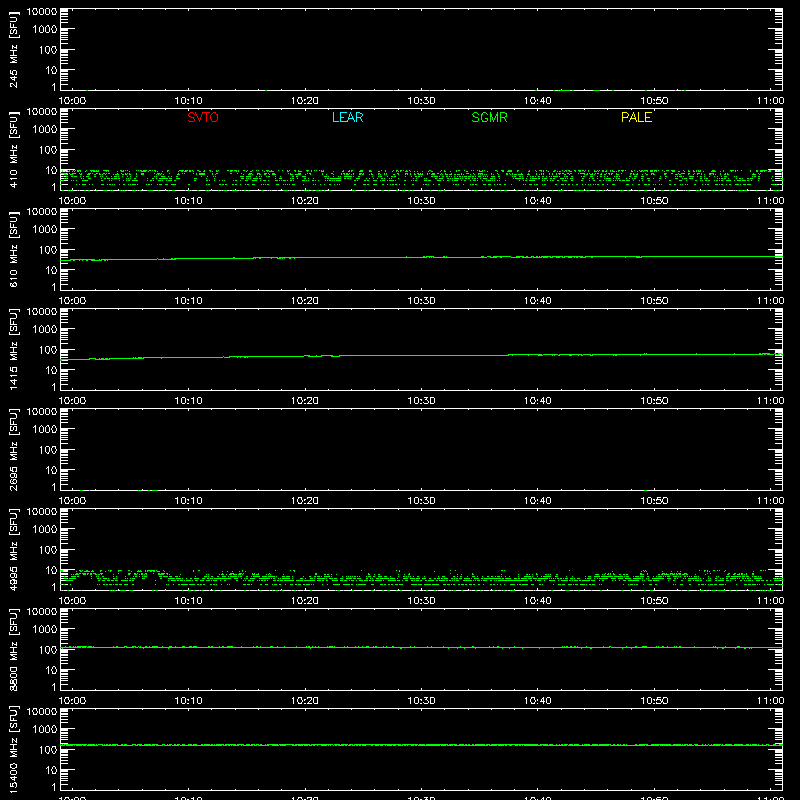Click the 100 value on 8800 MHz axis
Screen dimensions: 800x800
[48, 650]
